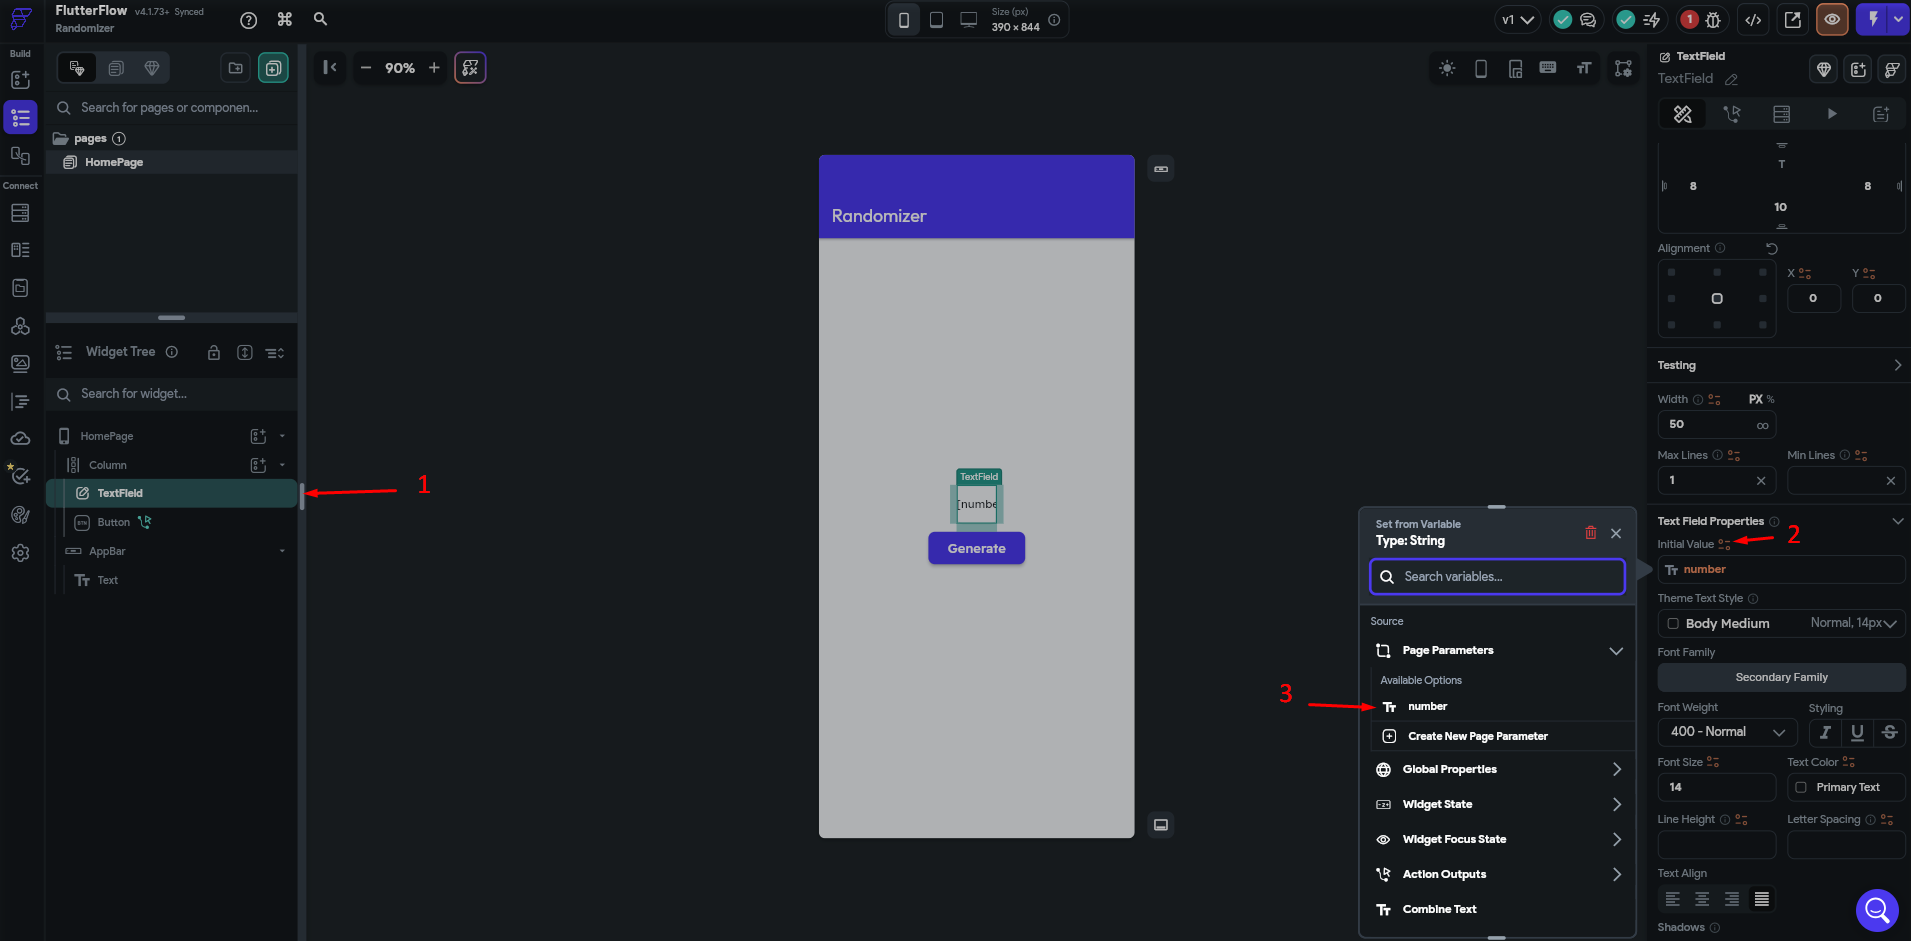
Task: Select Combine Text option
Action: (1439, 909)
